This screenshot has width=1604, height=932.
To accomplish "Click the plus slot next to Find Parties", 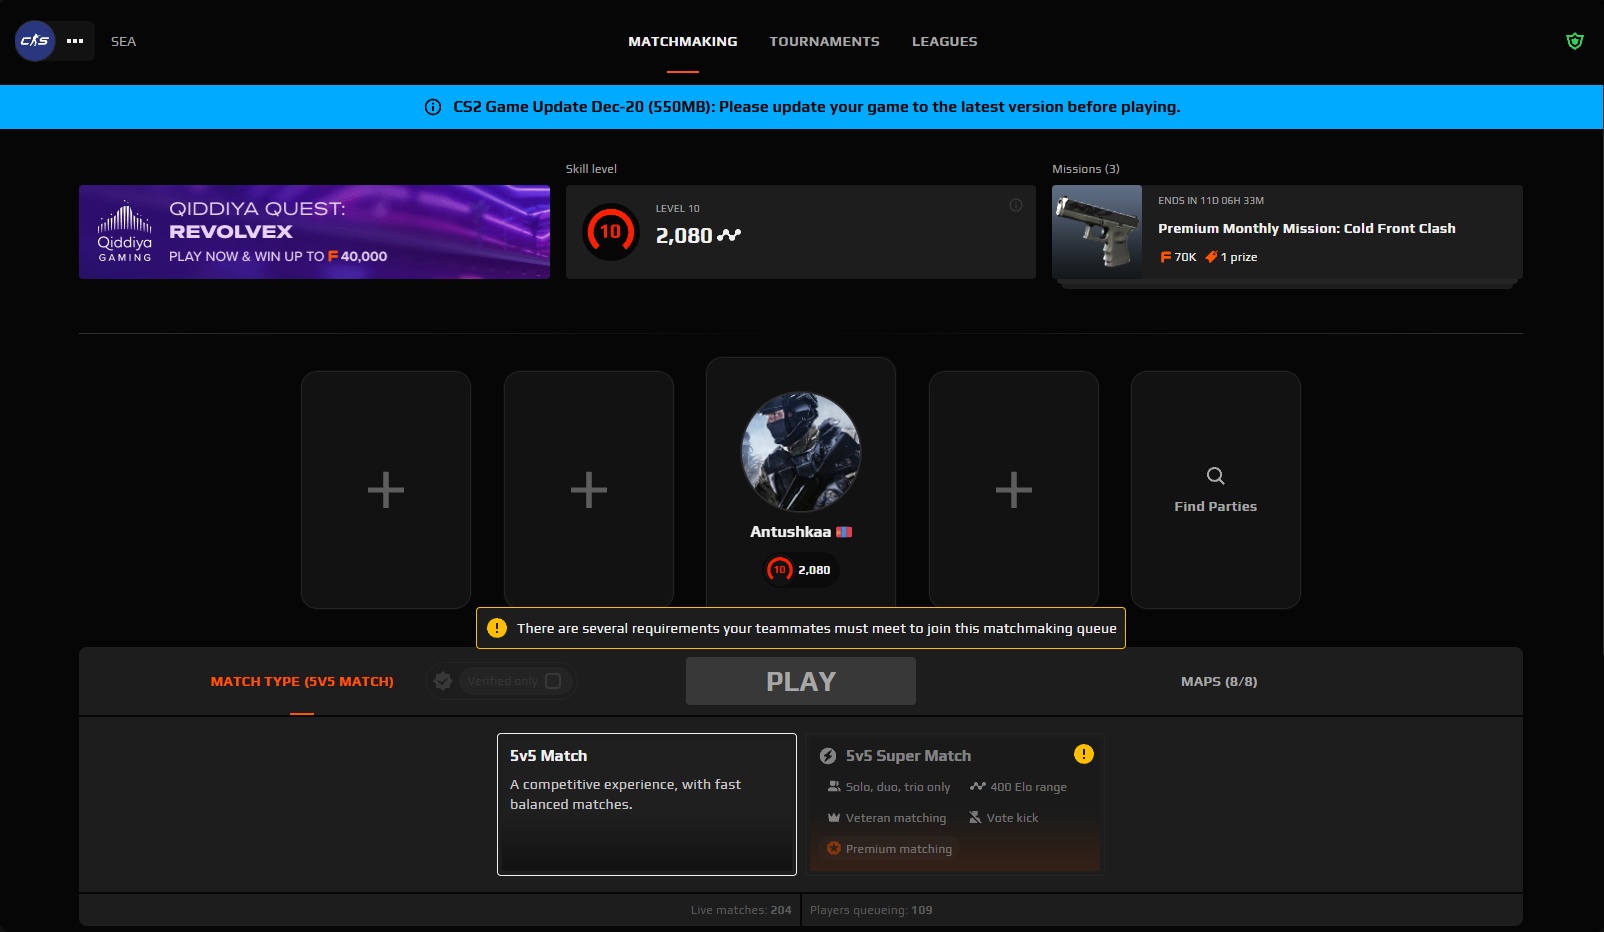I will pos(1014,490).
